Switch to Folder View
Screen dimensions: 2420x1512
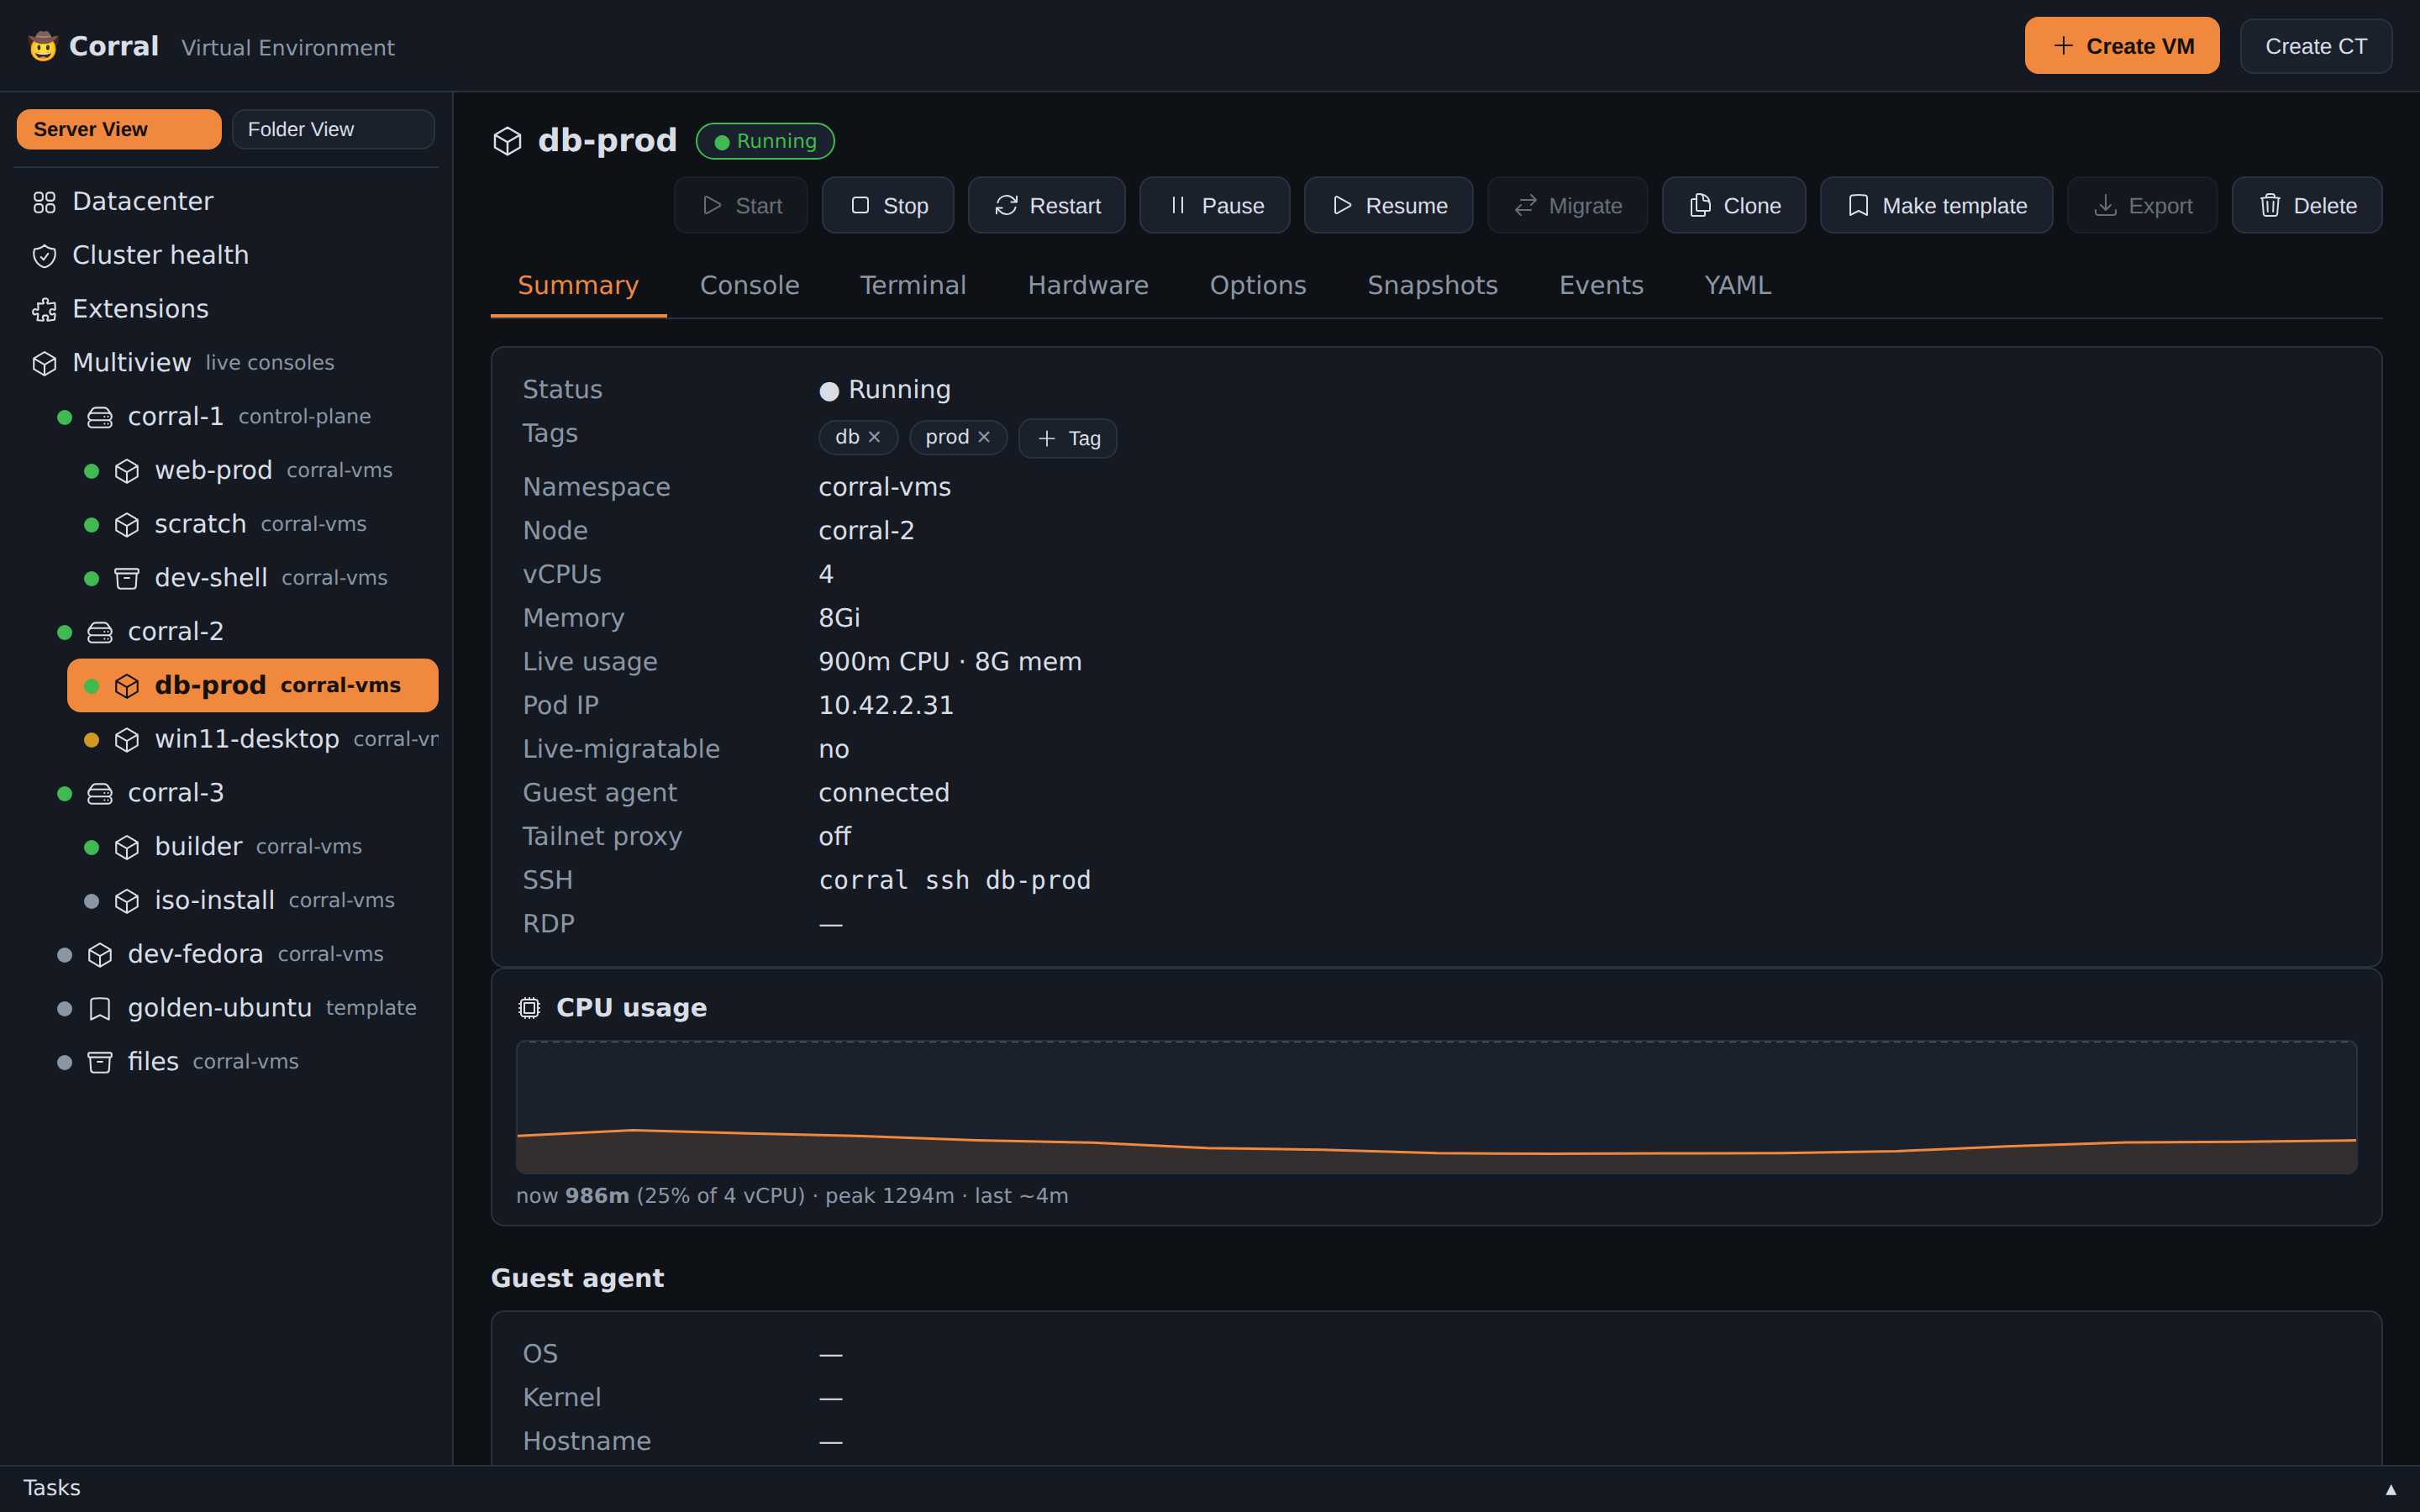pos(333,129)
